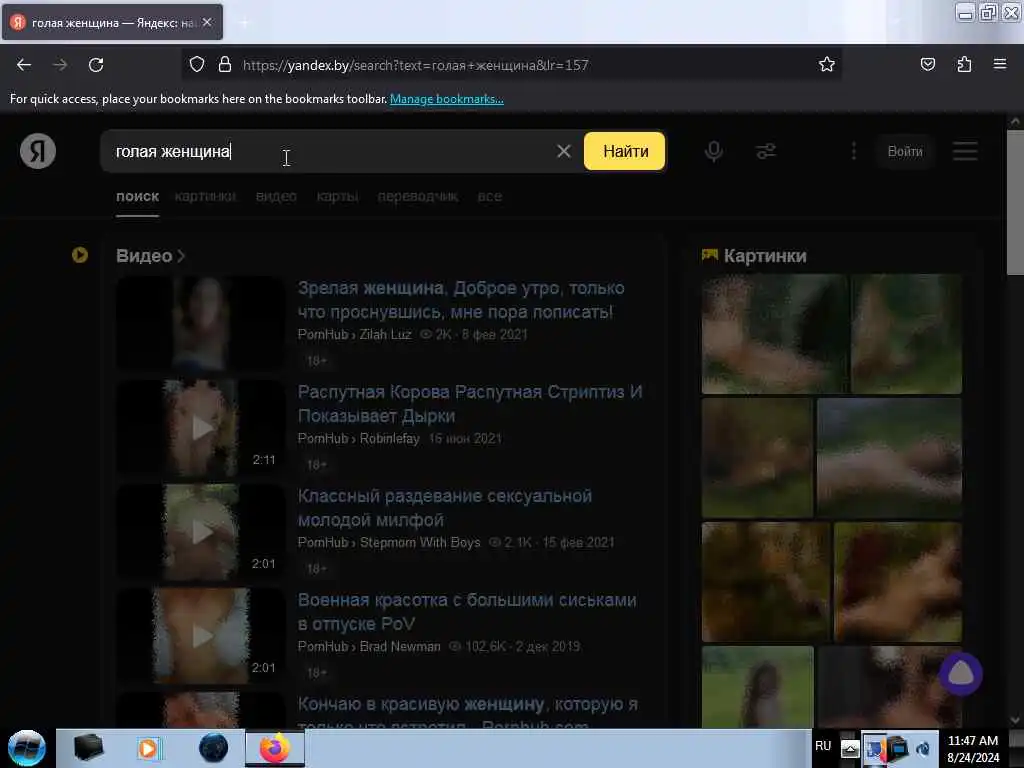Click the yellow play icon beside Видео
This screenshot has width=1024, height=768.
click(x=80, y=255)
